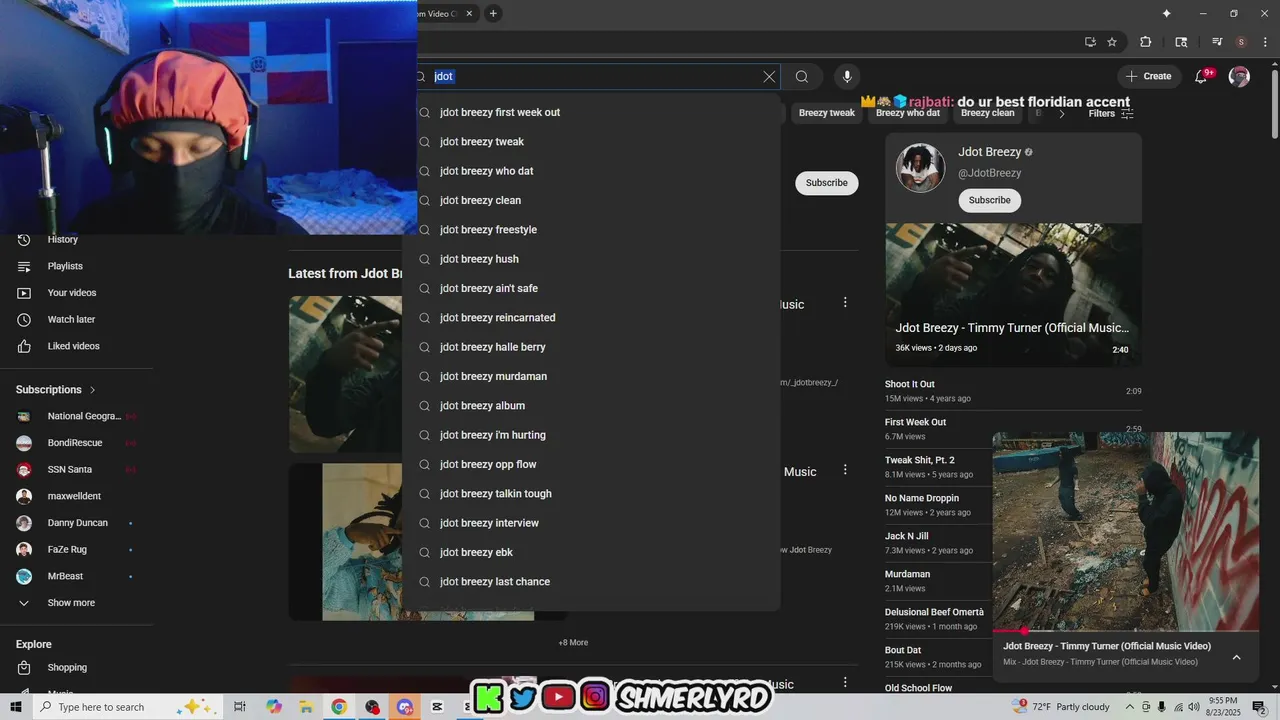This screenshot has height=720, width=1280.
Task: Play the Timmy Turner video in the side panel
Action: click(x=1013, y=294)
